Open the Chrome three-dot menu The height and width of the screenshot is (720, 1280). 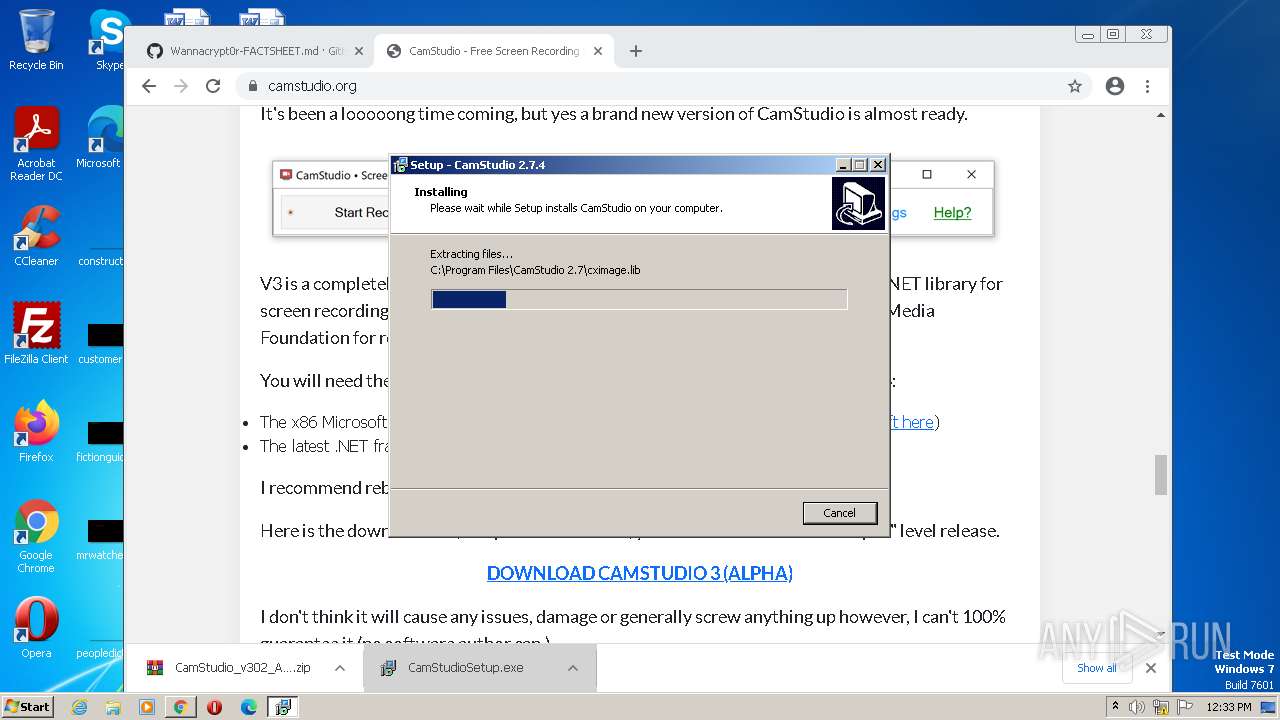coord(1147,86)
